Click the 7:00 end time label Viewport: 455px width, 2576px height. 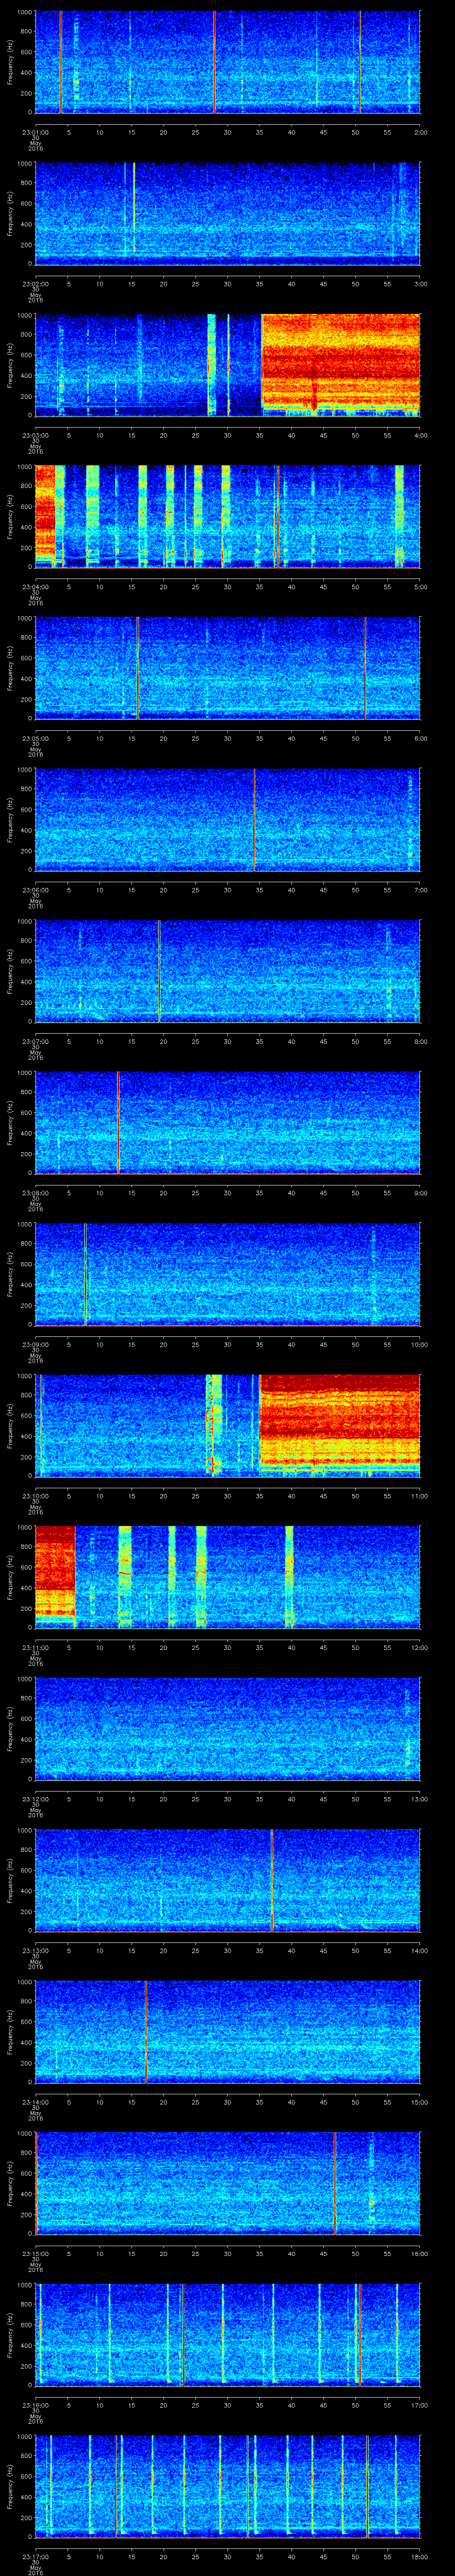420,890
